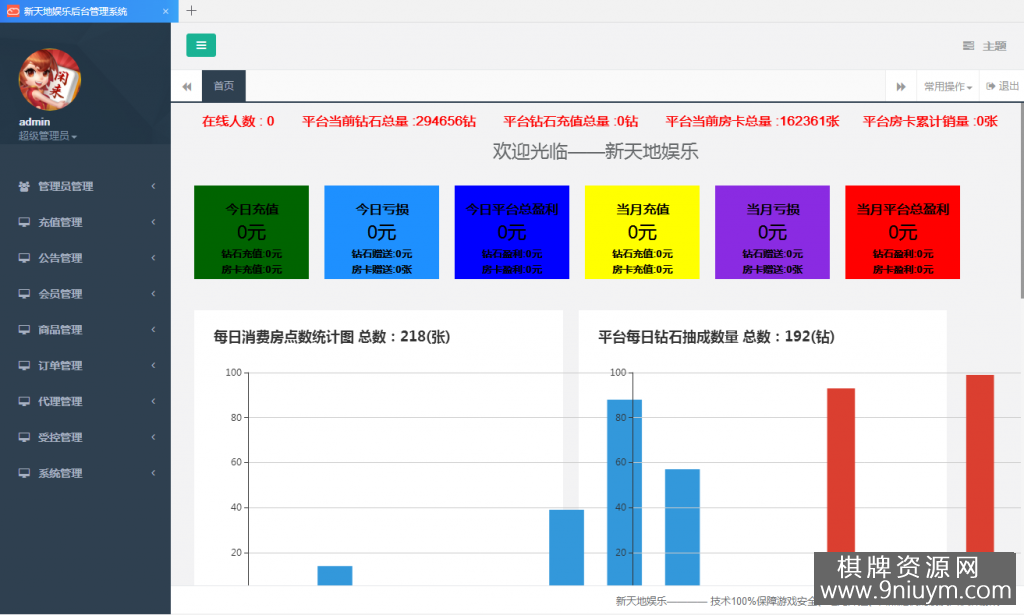Expand the 公告管理 sidebar menu
Screen dimensions: 1024x615
click(x=85, y=258)
